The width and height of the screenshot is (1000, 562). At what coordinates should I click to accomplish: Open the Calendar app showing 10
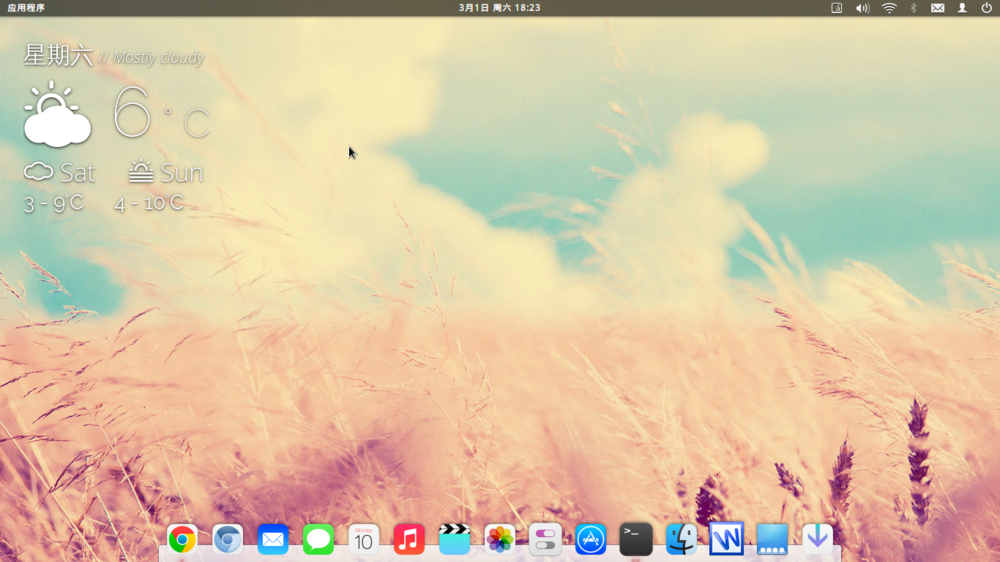coord(364,540)
